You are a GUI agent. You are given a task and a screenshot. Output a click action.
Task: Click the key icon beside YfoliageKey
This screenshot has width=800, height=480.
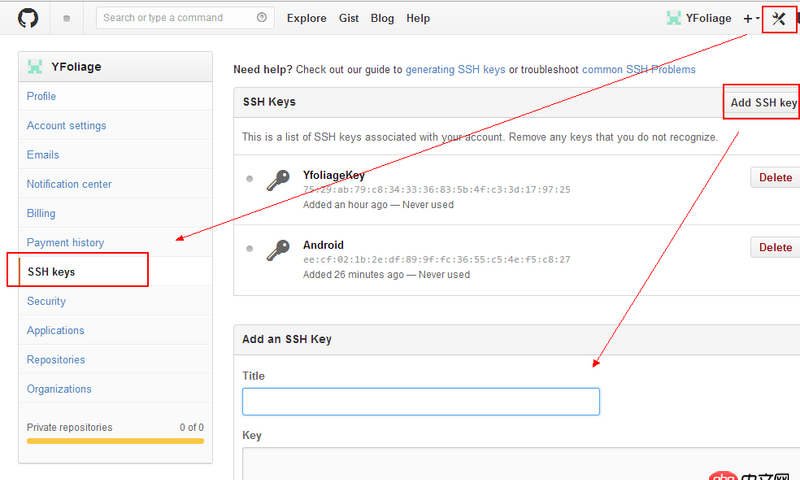click(278, 181)
